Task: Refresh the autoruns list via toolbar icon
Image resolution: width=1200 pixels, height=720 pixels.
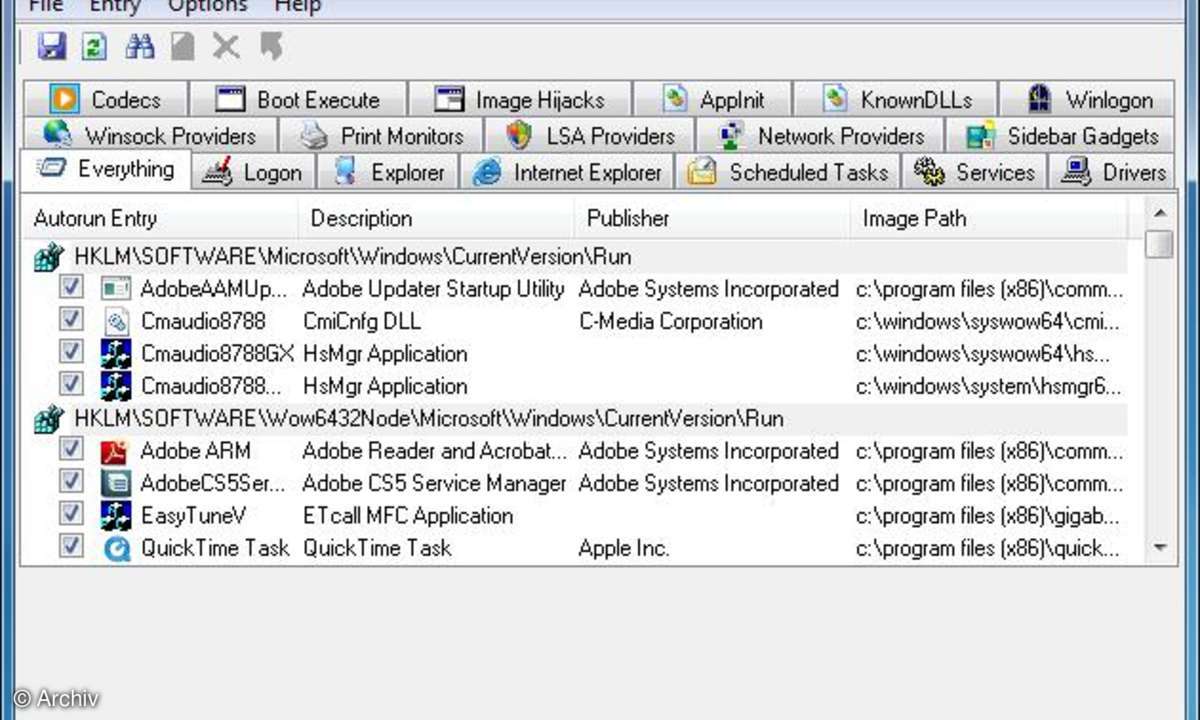Action: pyautogui.click(x=95, y=46)
